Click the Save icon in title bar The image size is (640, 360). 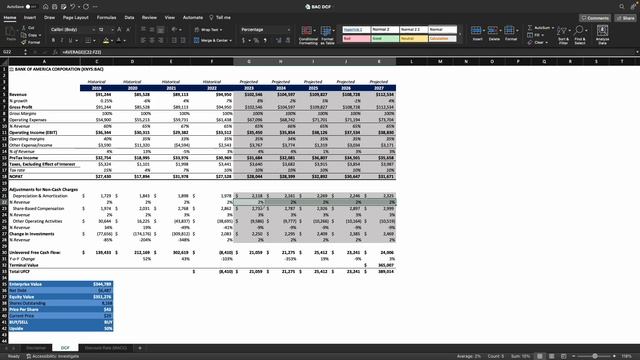click(x=54, y=7)
